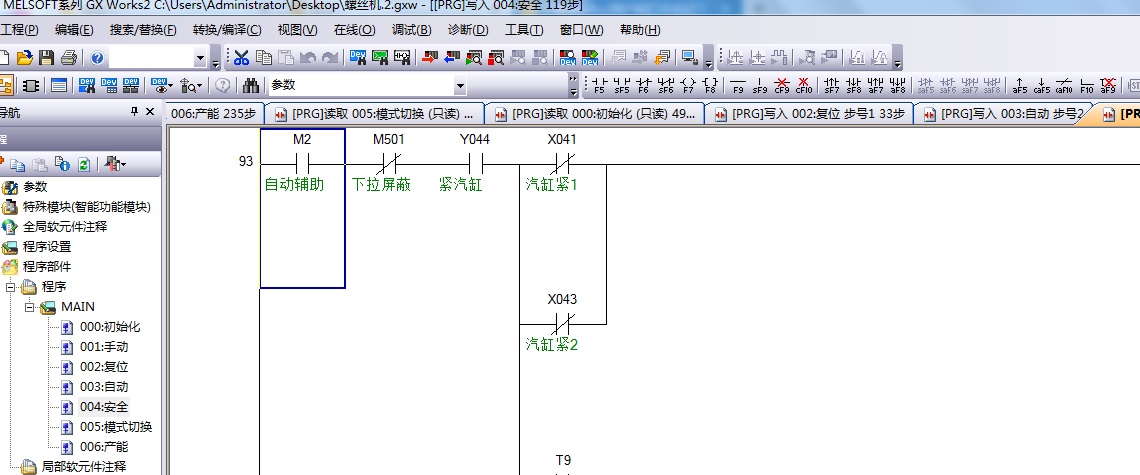Click the Cut scissors icon
Viewport: 1140px width, 475px height.
241,57
